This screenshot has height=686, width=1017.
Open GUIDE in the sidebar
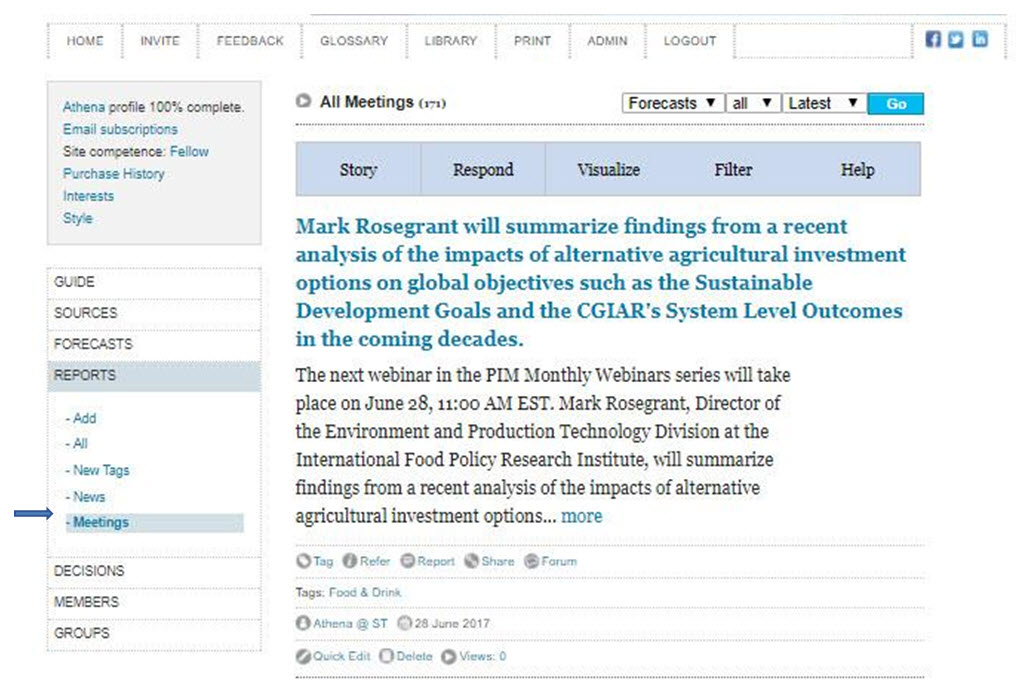pos(154,282)
